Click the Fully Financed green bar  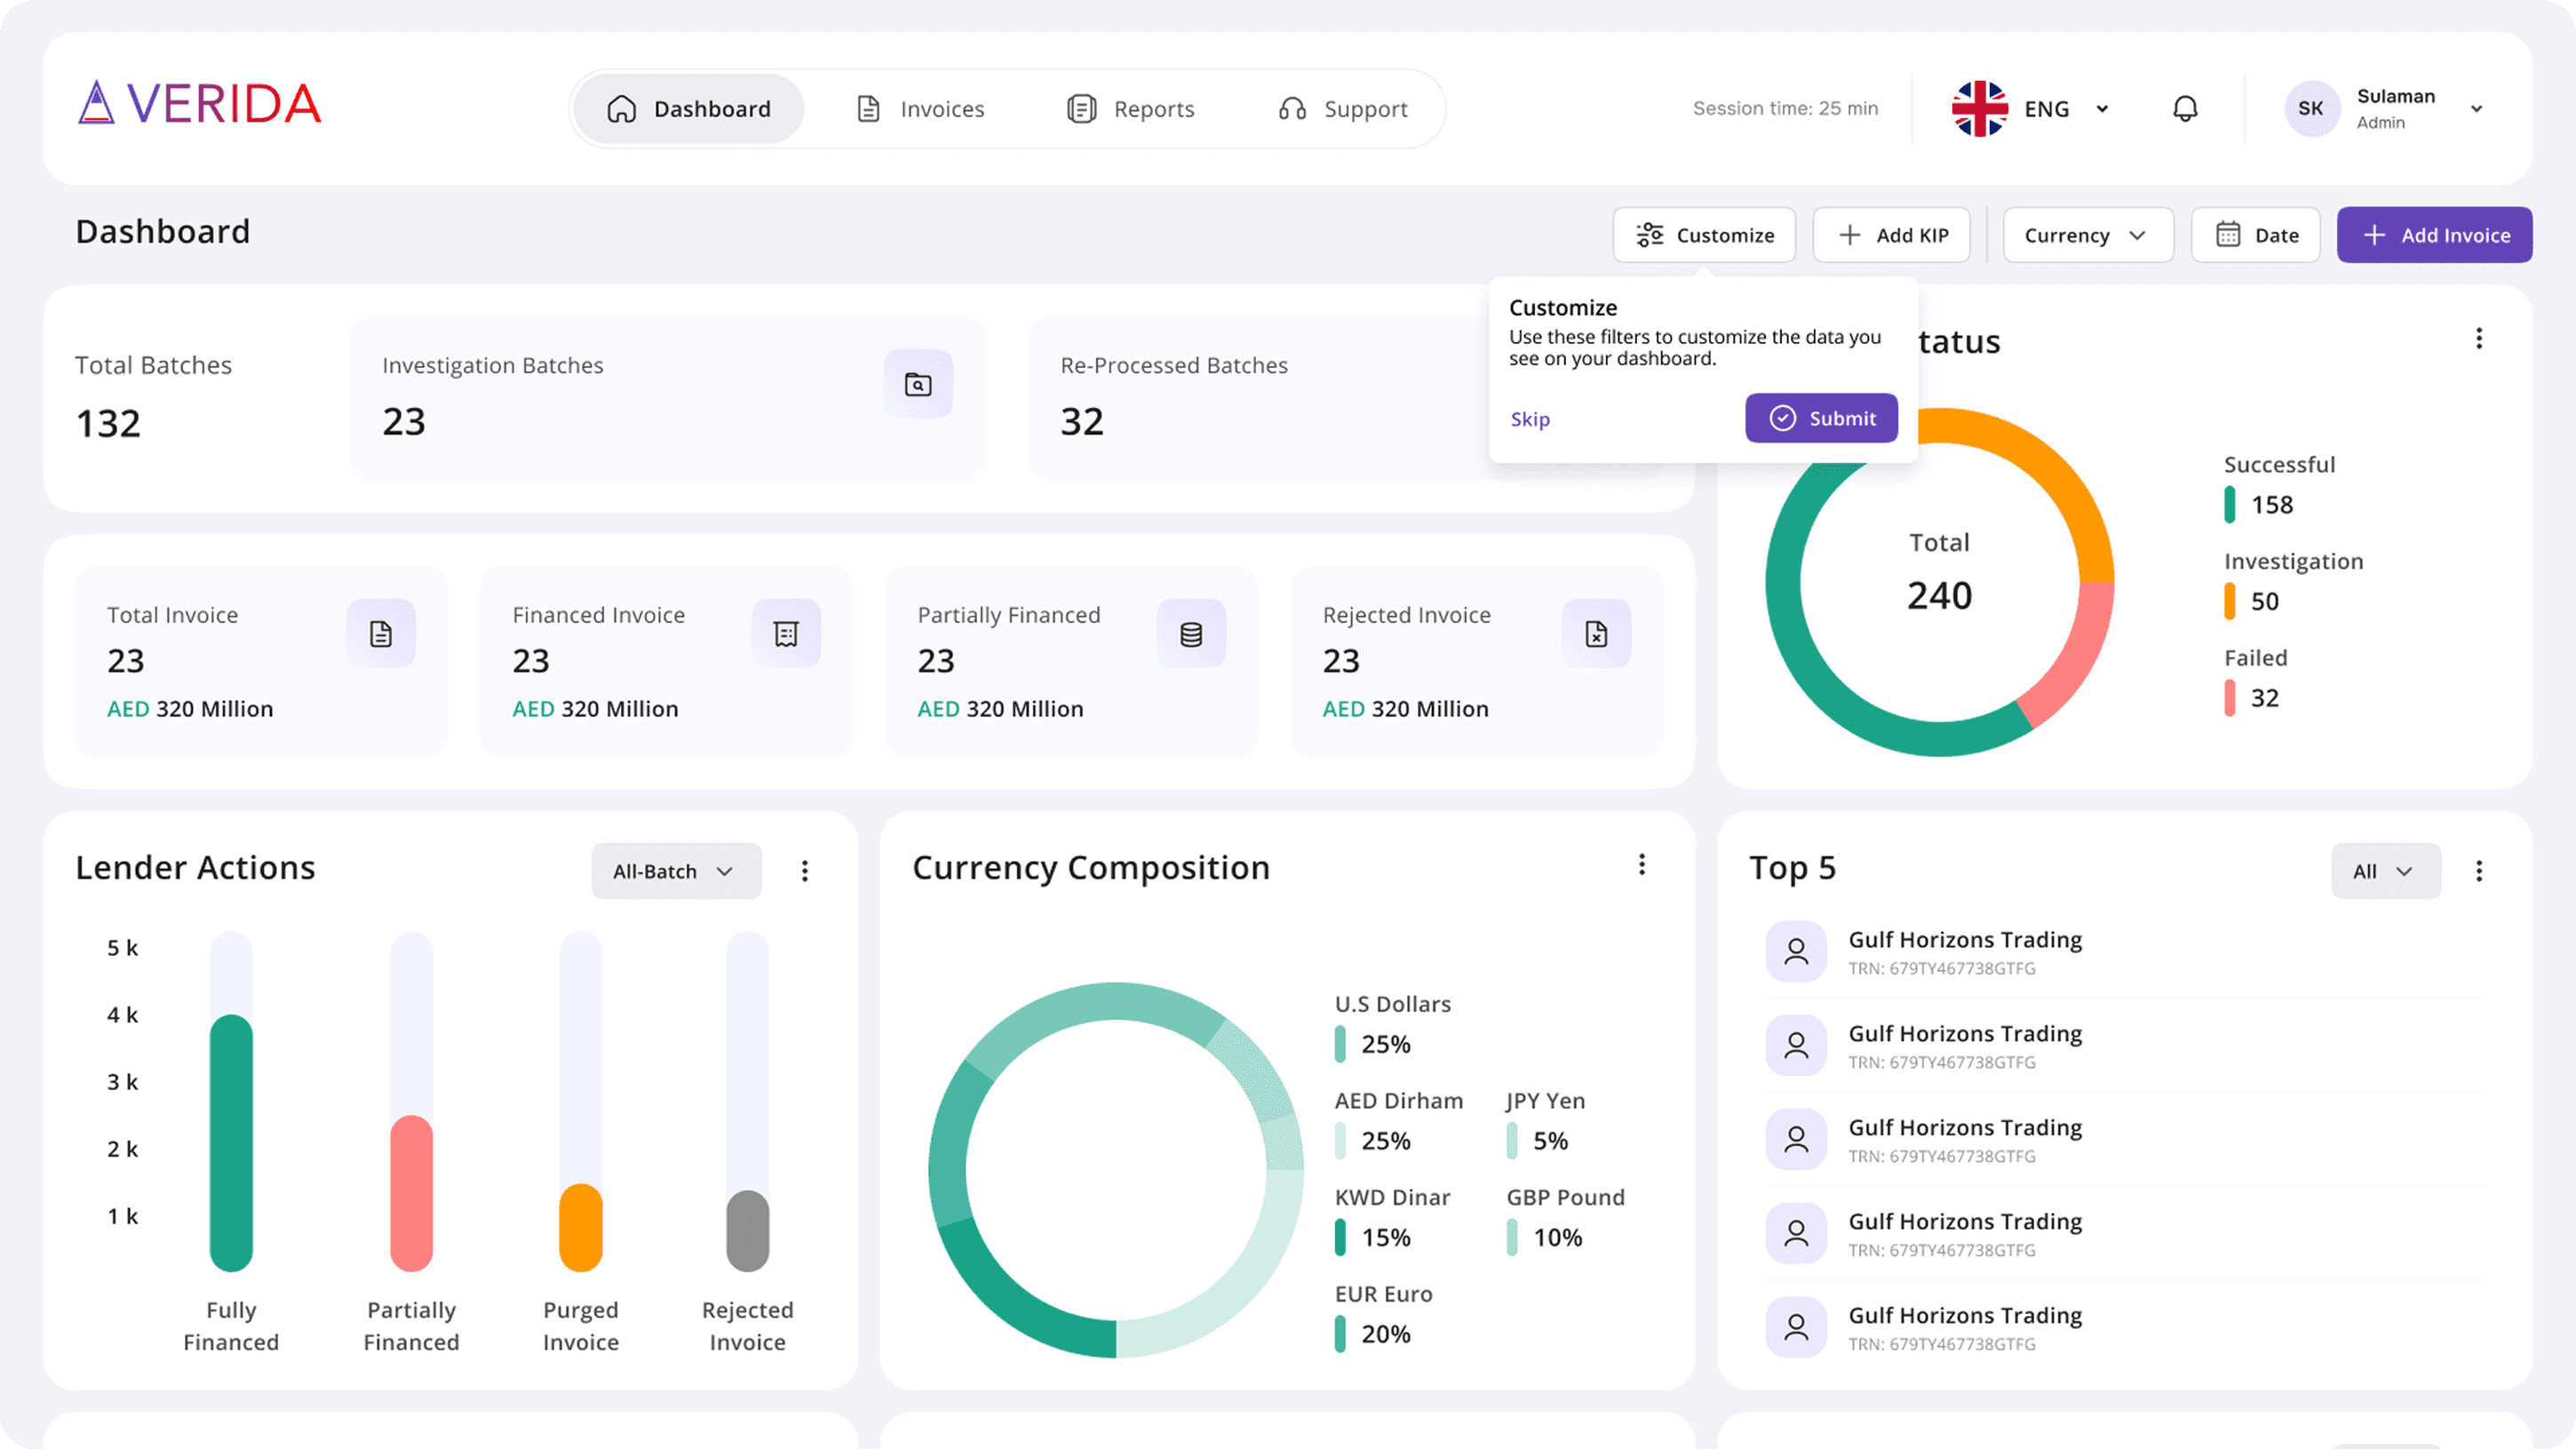pos(231,1142)
